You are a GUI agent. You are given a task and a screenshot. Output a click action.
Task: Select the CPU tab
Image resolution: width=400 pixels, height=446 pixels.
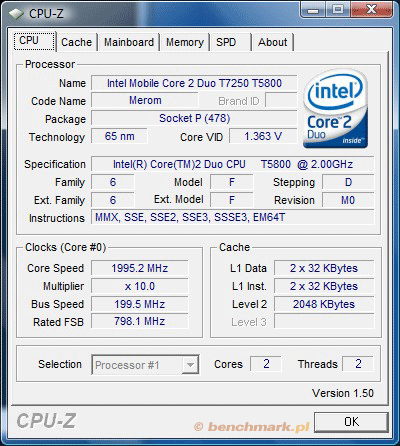tap(34, 41)
